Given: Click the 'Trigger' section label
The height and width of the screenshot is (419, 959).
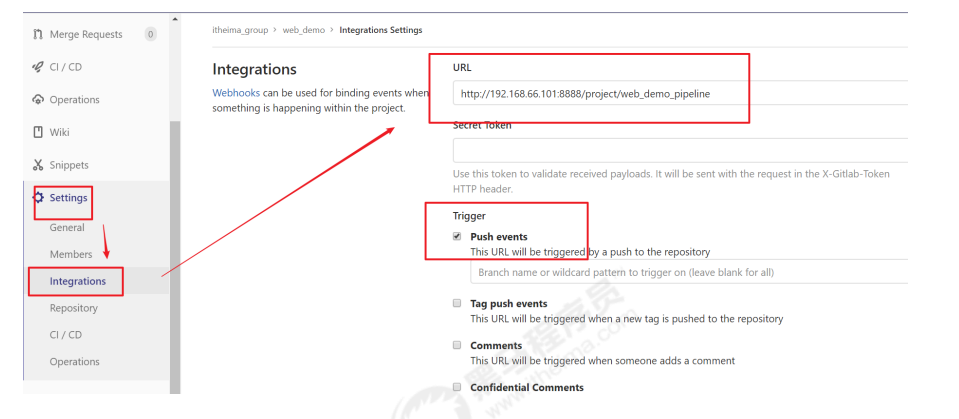Looking at the screenshot, I should (x=469, y=216).
